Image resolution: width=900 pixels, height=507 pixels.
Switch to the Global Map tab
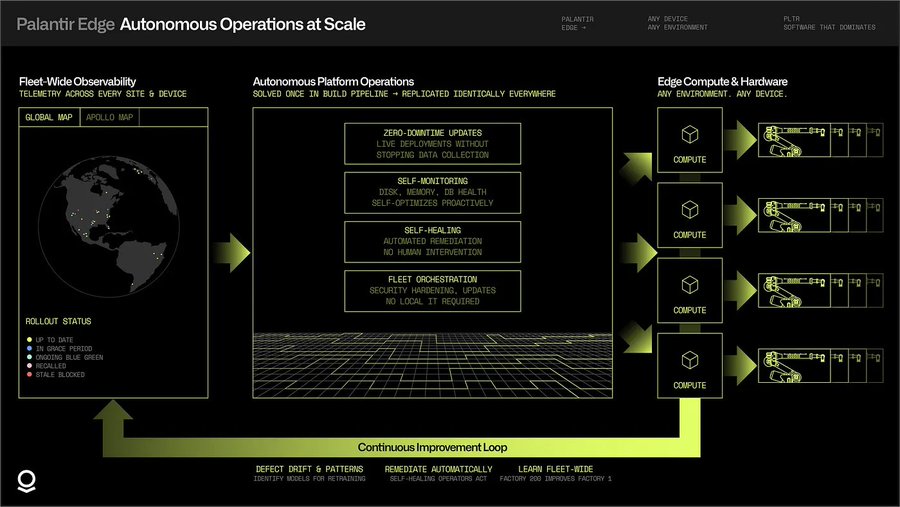tap(49, 117)
